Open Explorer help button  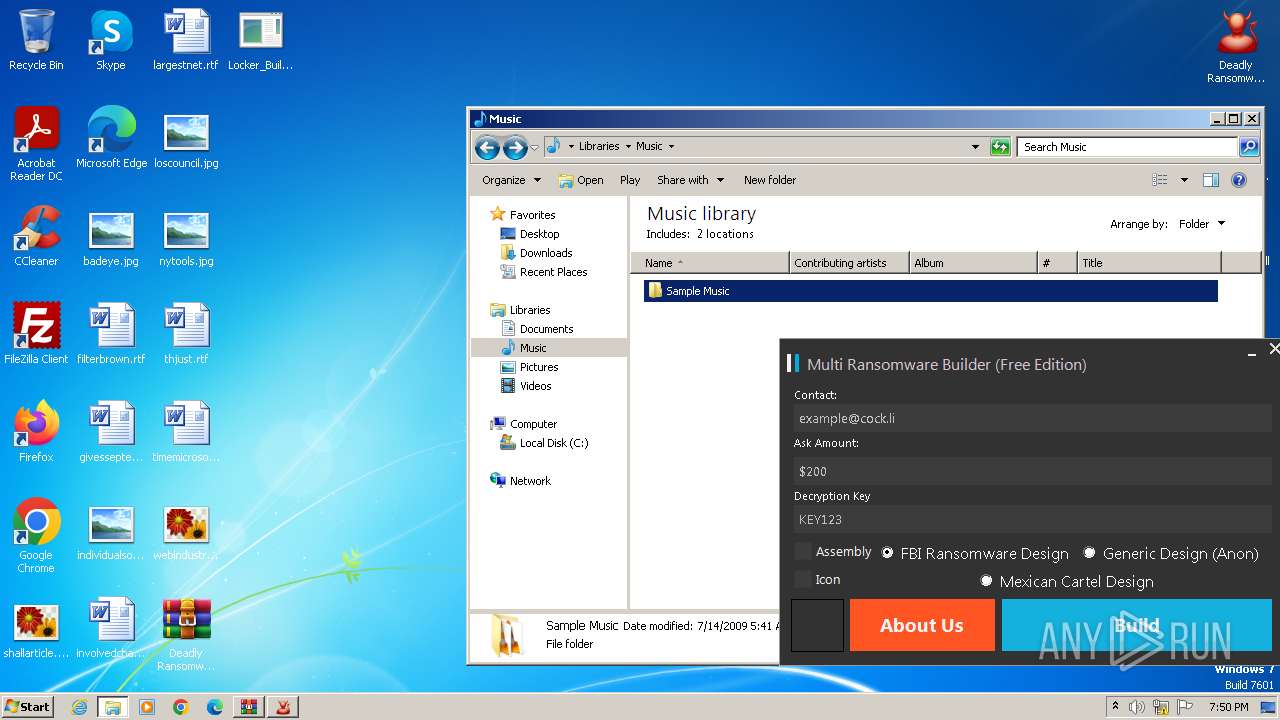tap(1239, 180)
